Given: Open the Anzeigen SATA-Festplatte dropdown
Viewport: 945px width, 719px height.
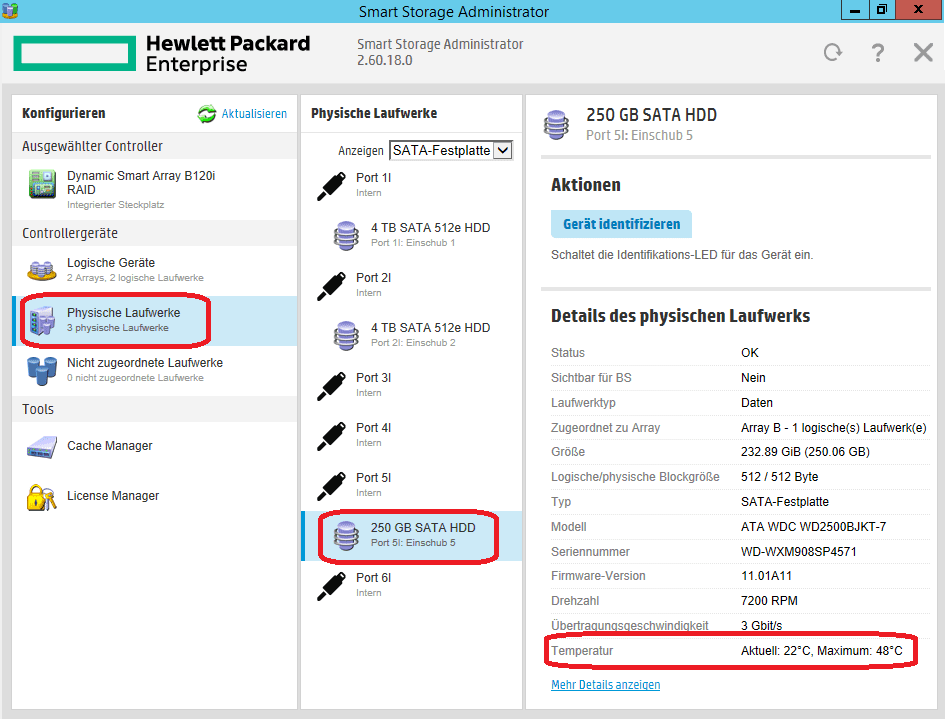Looking at the screenshot, I should (x=451, y=150).
